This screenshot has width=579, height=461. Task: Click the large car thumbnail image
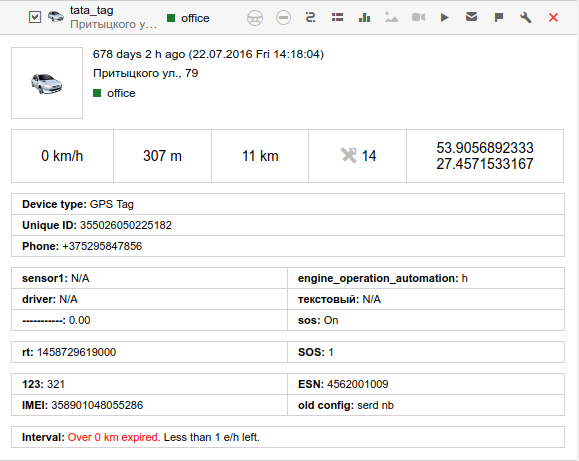(47, 83)
